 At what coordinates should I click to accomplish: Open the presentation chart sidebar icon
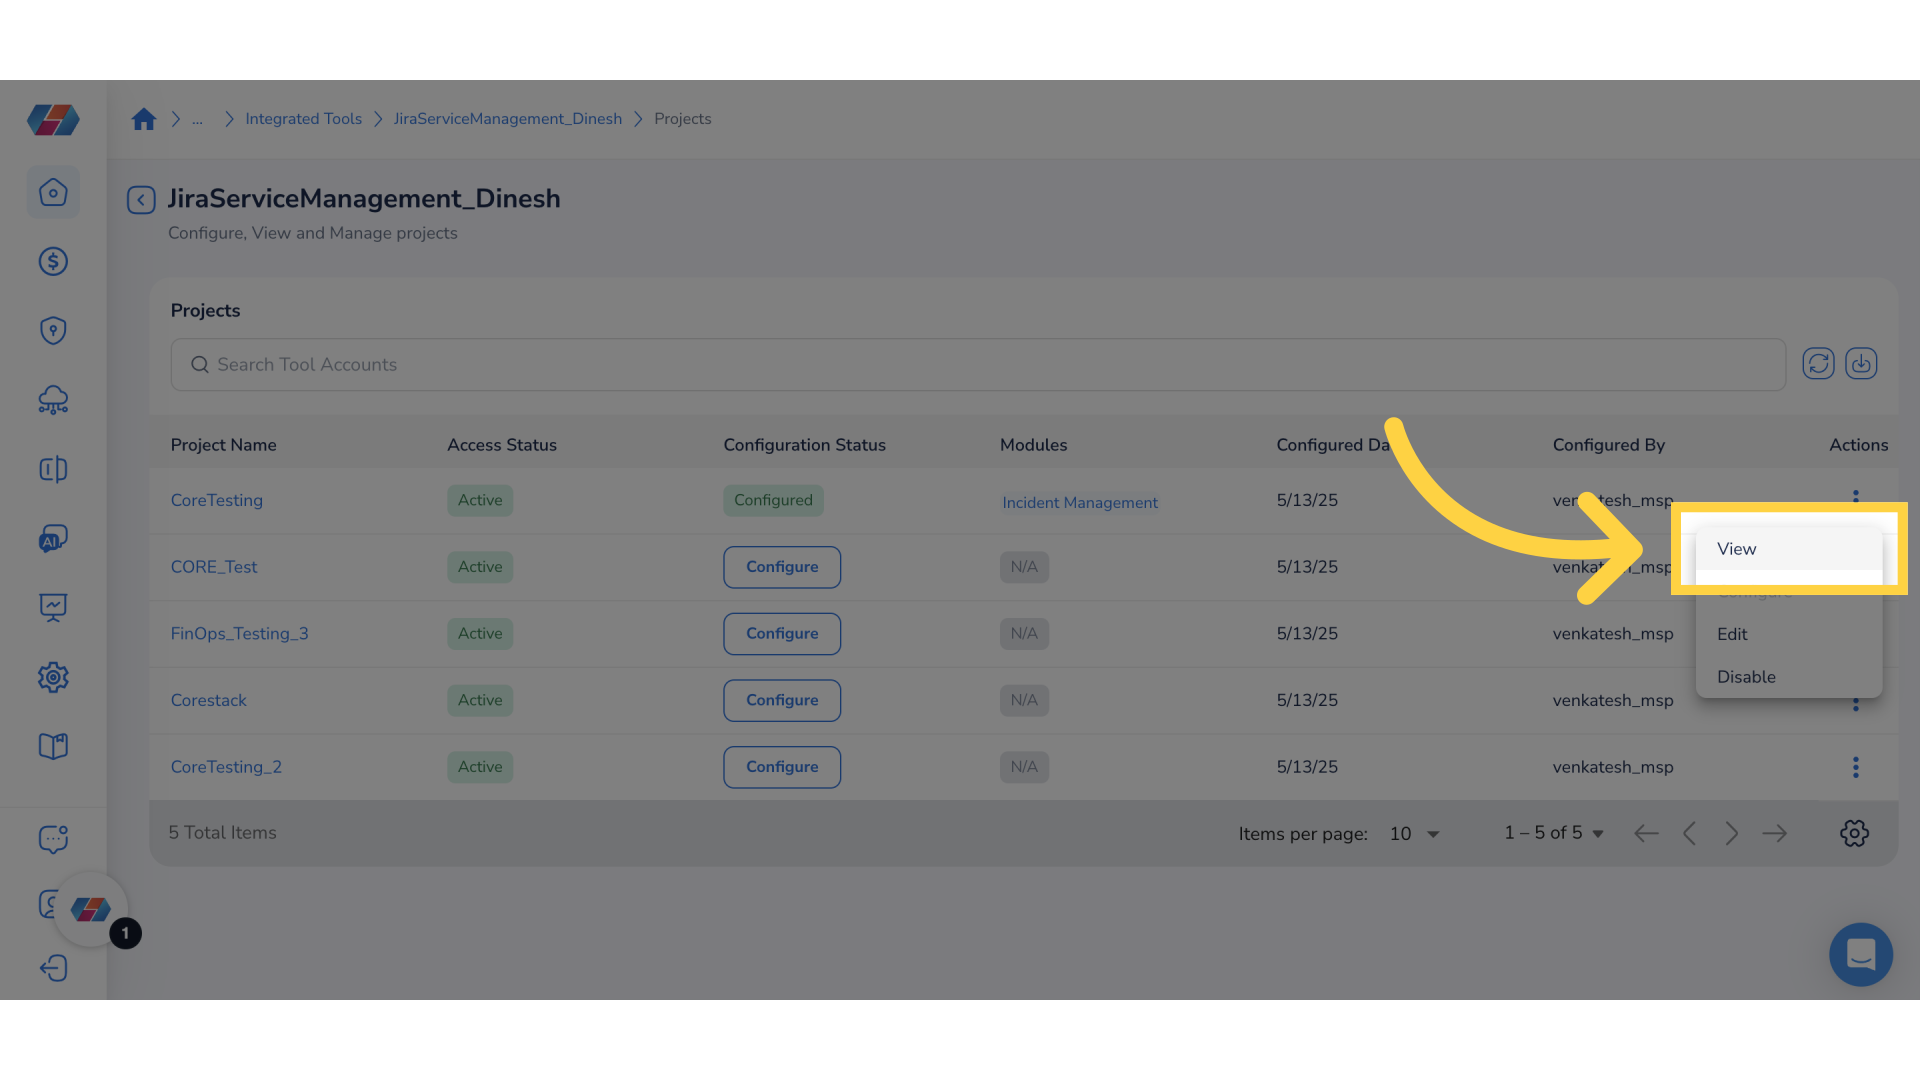(53, 607)
